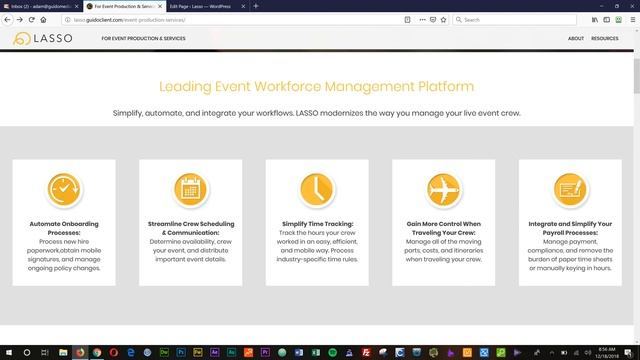The height and width of the screenshot is (360, 640).
Task: Show sidebars icon in Firefox toolbar
Action: pos(607,20)
